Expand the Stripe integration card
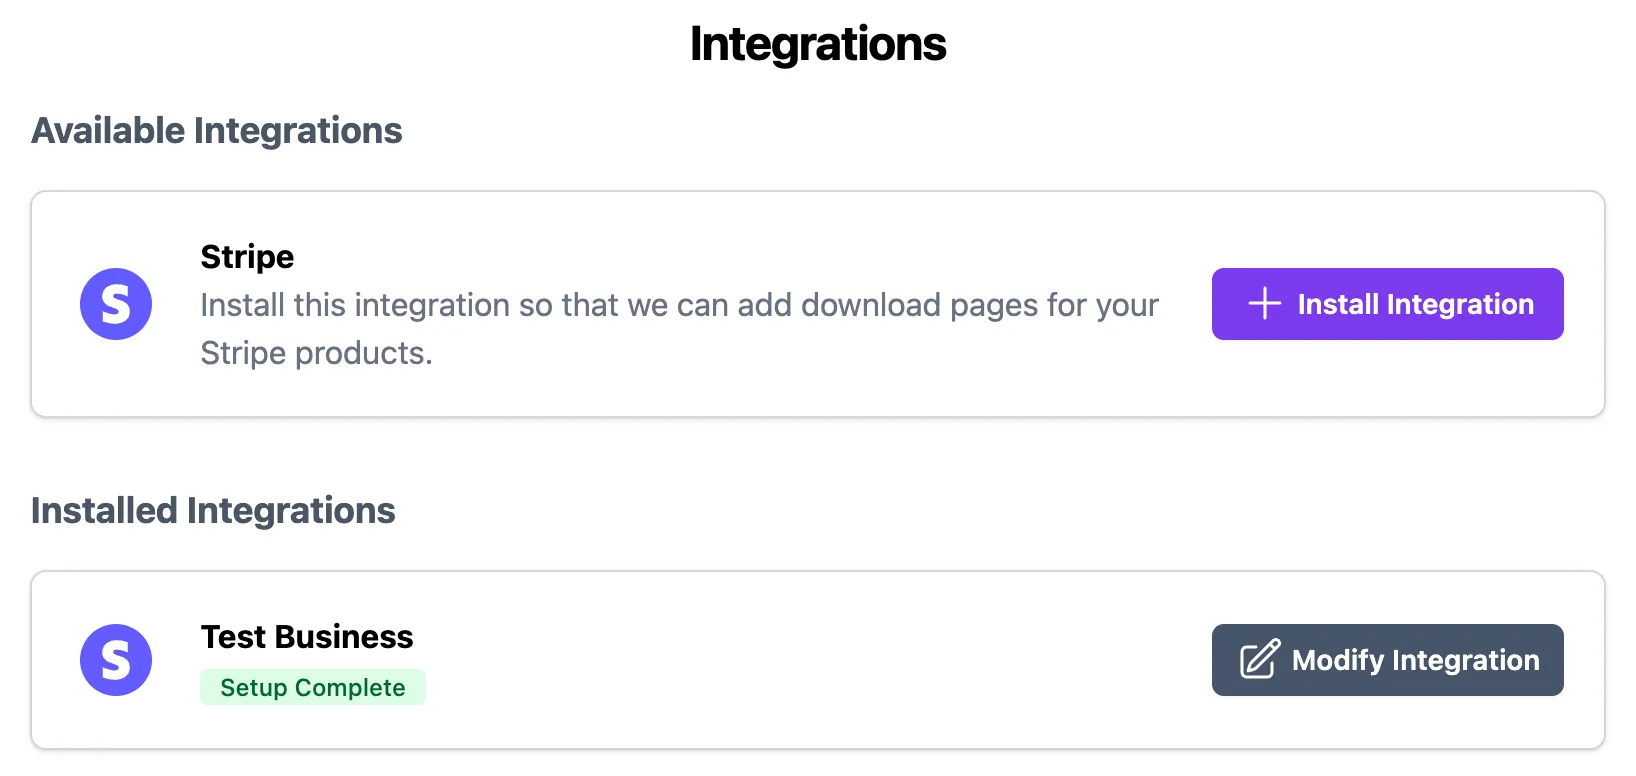 point(700,303)
